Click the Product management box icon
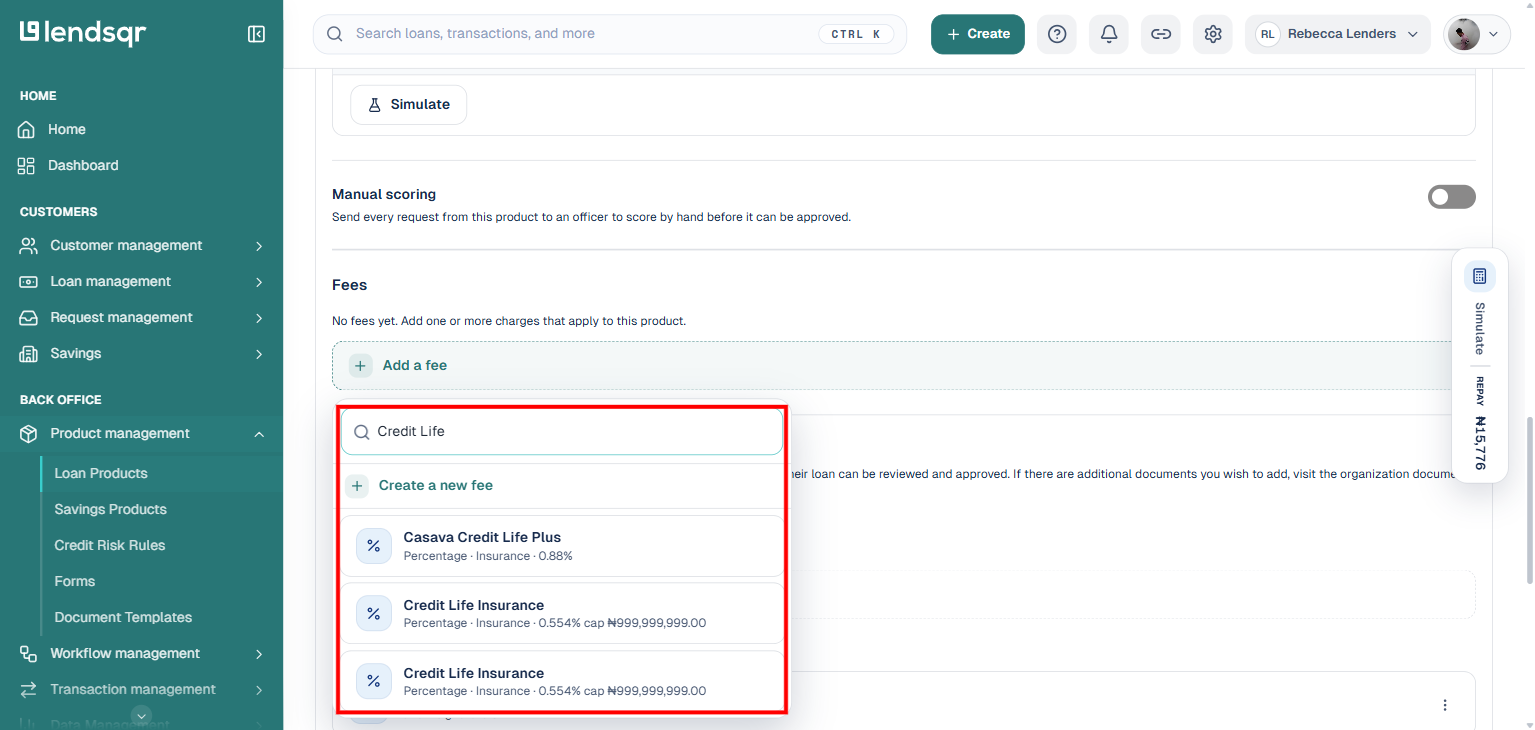1535x730 pixels. pyautogui.click(x=28, y=434)
